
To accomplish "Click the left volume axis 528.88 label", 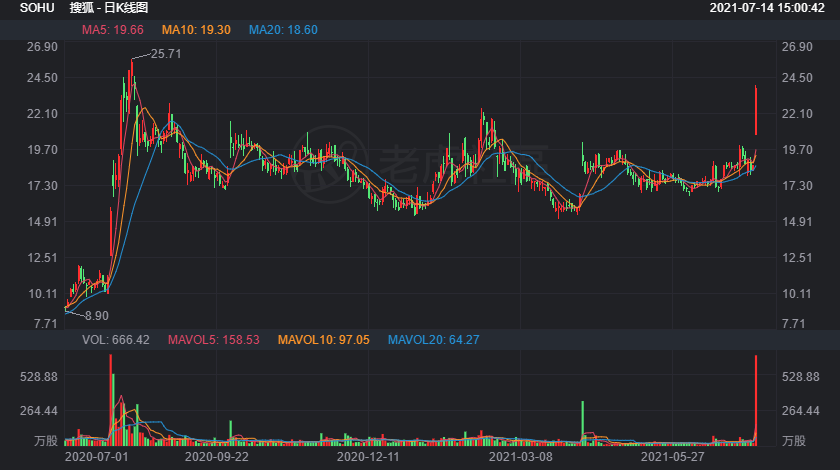I will tap(39, 377).
